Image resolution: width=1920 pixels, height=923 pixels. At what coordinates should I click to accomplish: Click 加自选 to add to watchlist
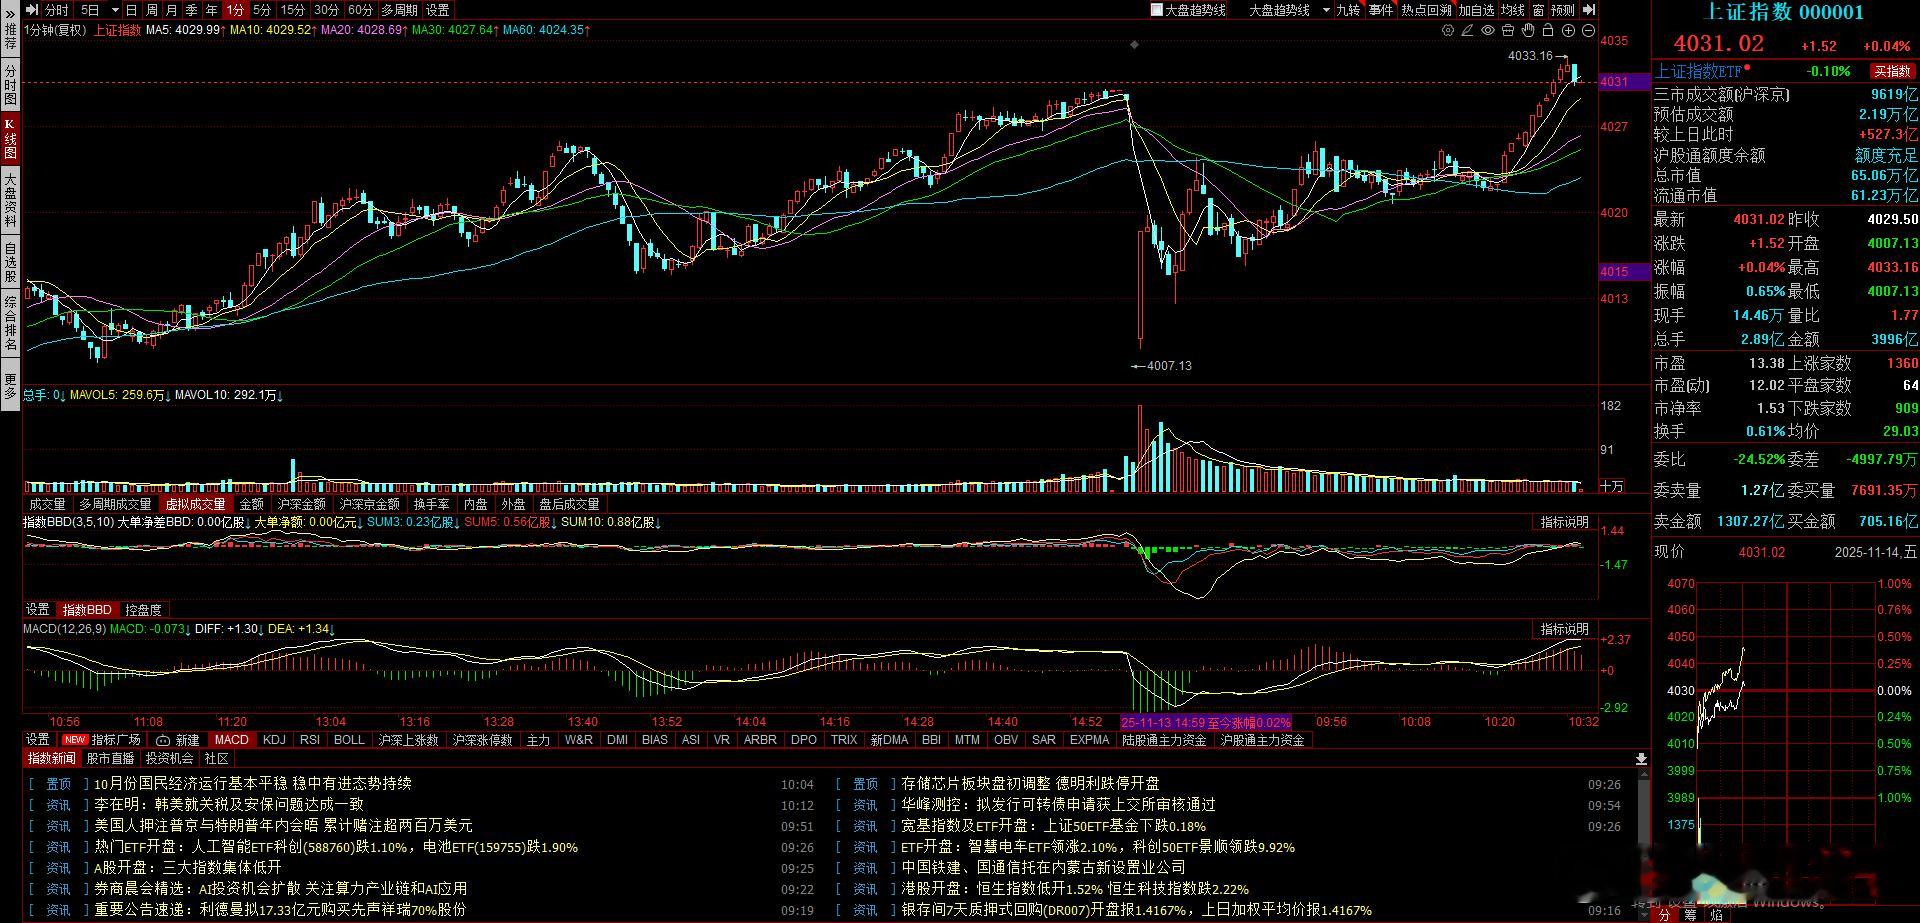1476,10
